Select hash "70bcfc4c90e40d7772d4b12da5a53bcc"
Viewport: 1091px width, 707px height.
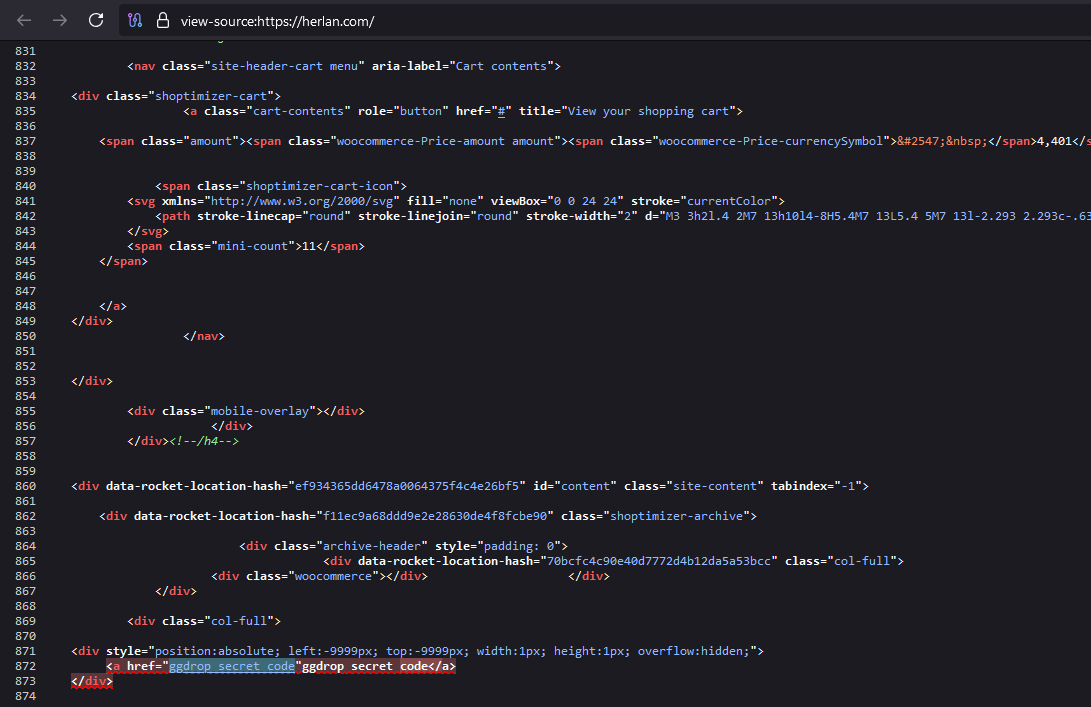point(659,562)
